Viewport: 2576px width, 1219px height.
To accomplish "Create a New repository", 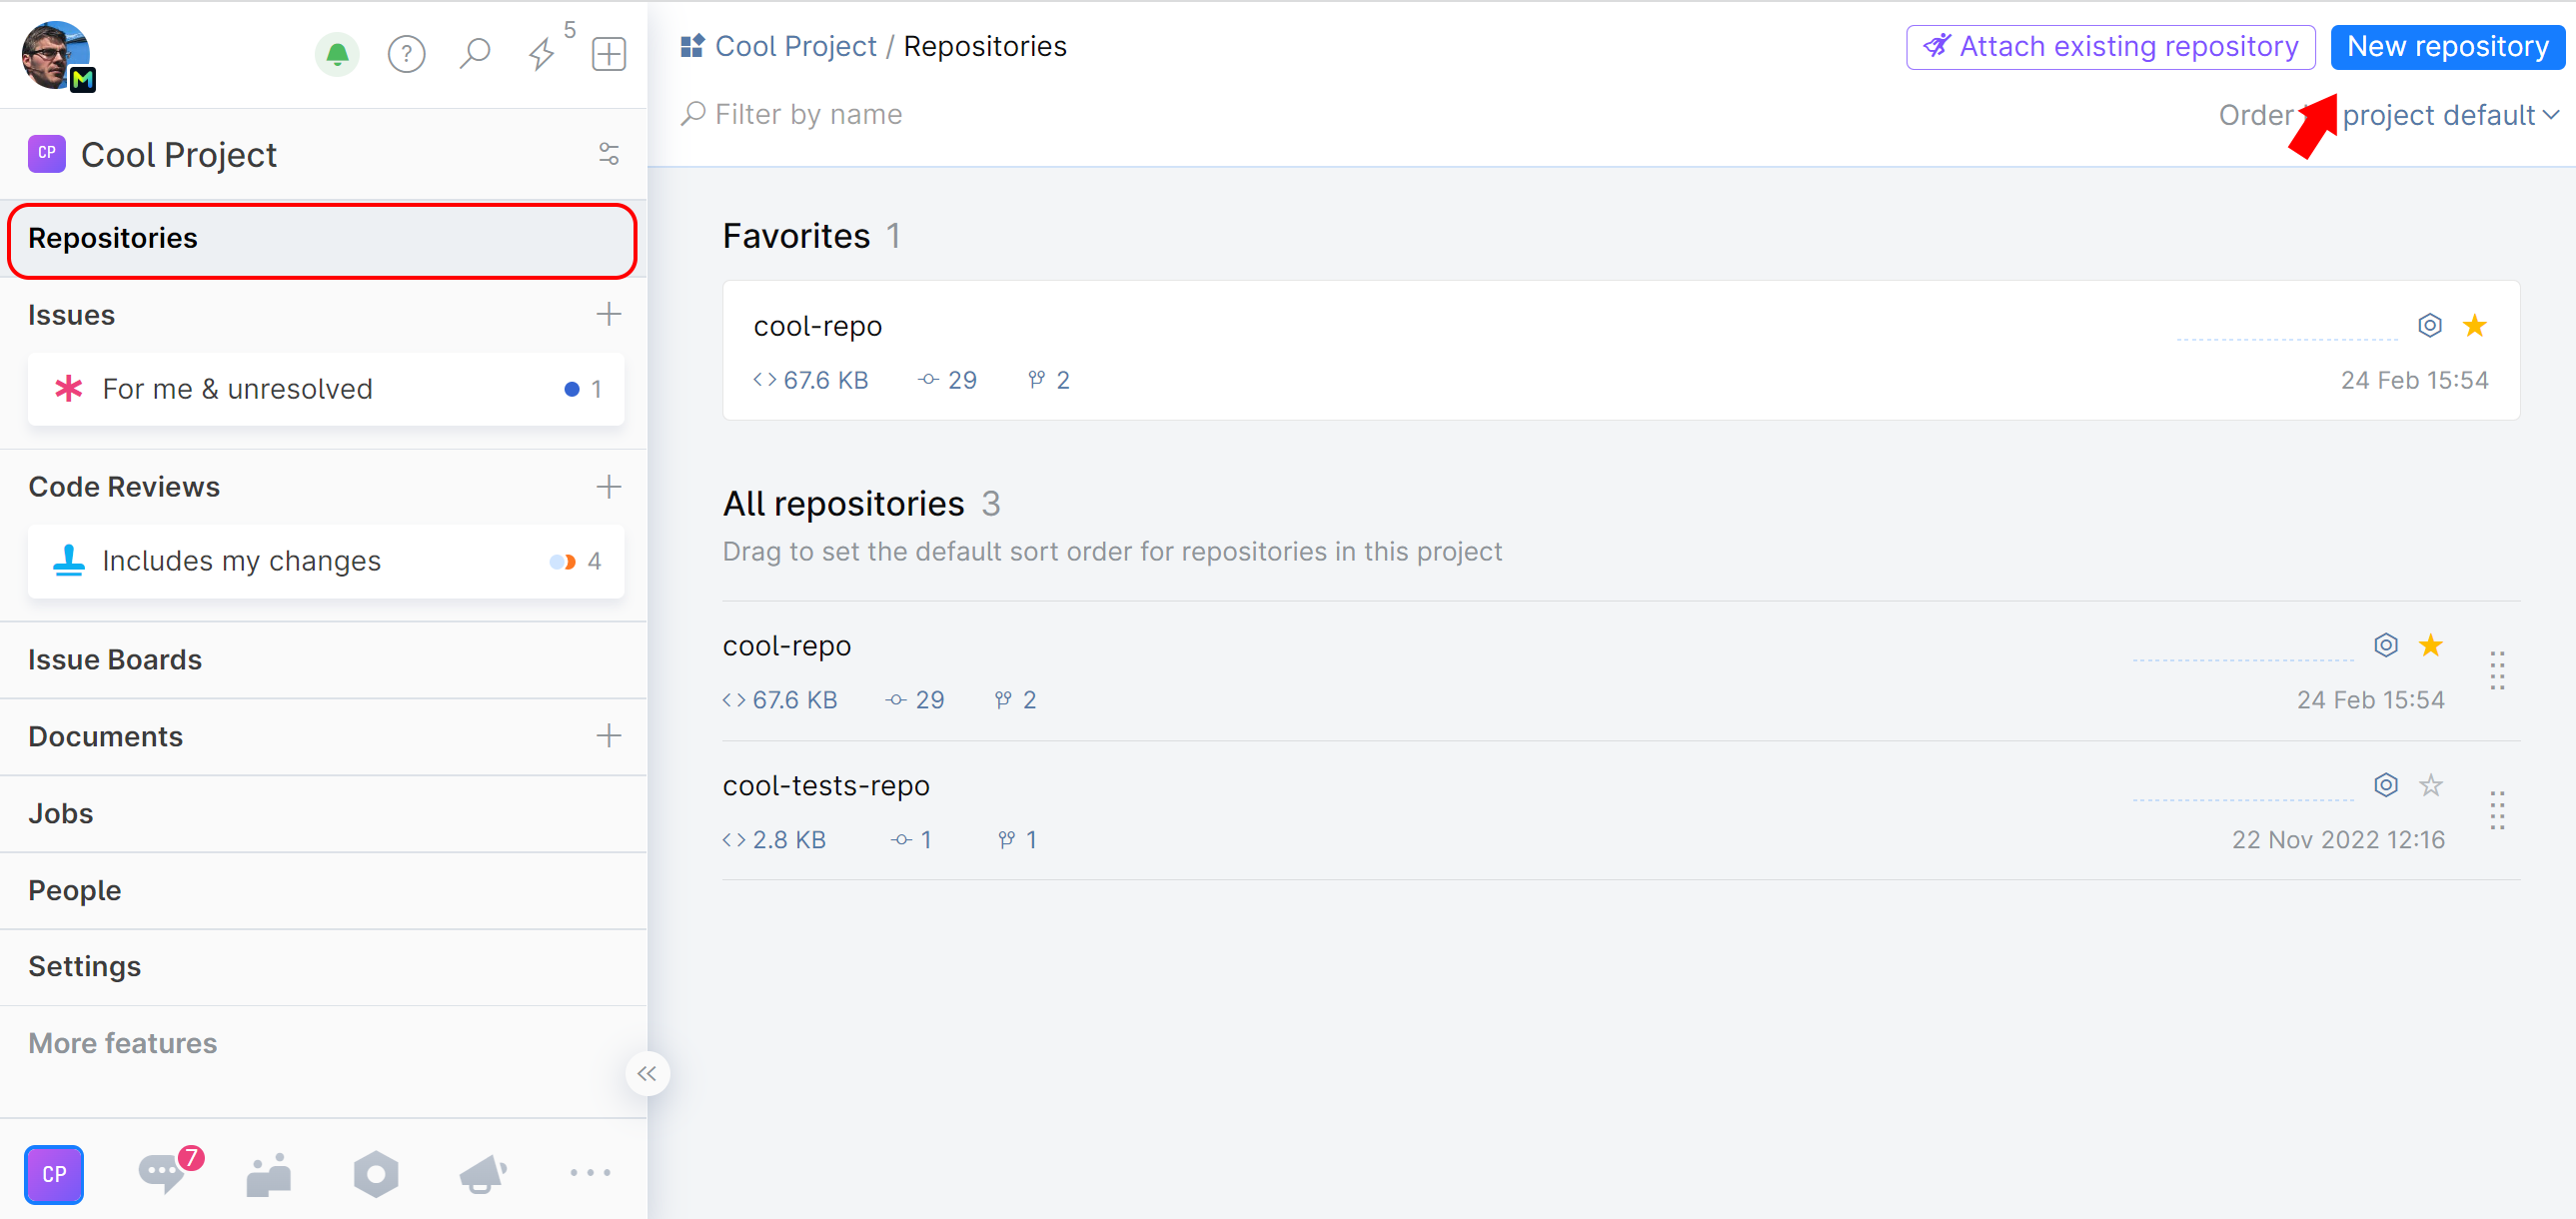I will [2446, 46].
